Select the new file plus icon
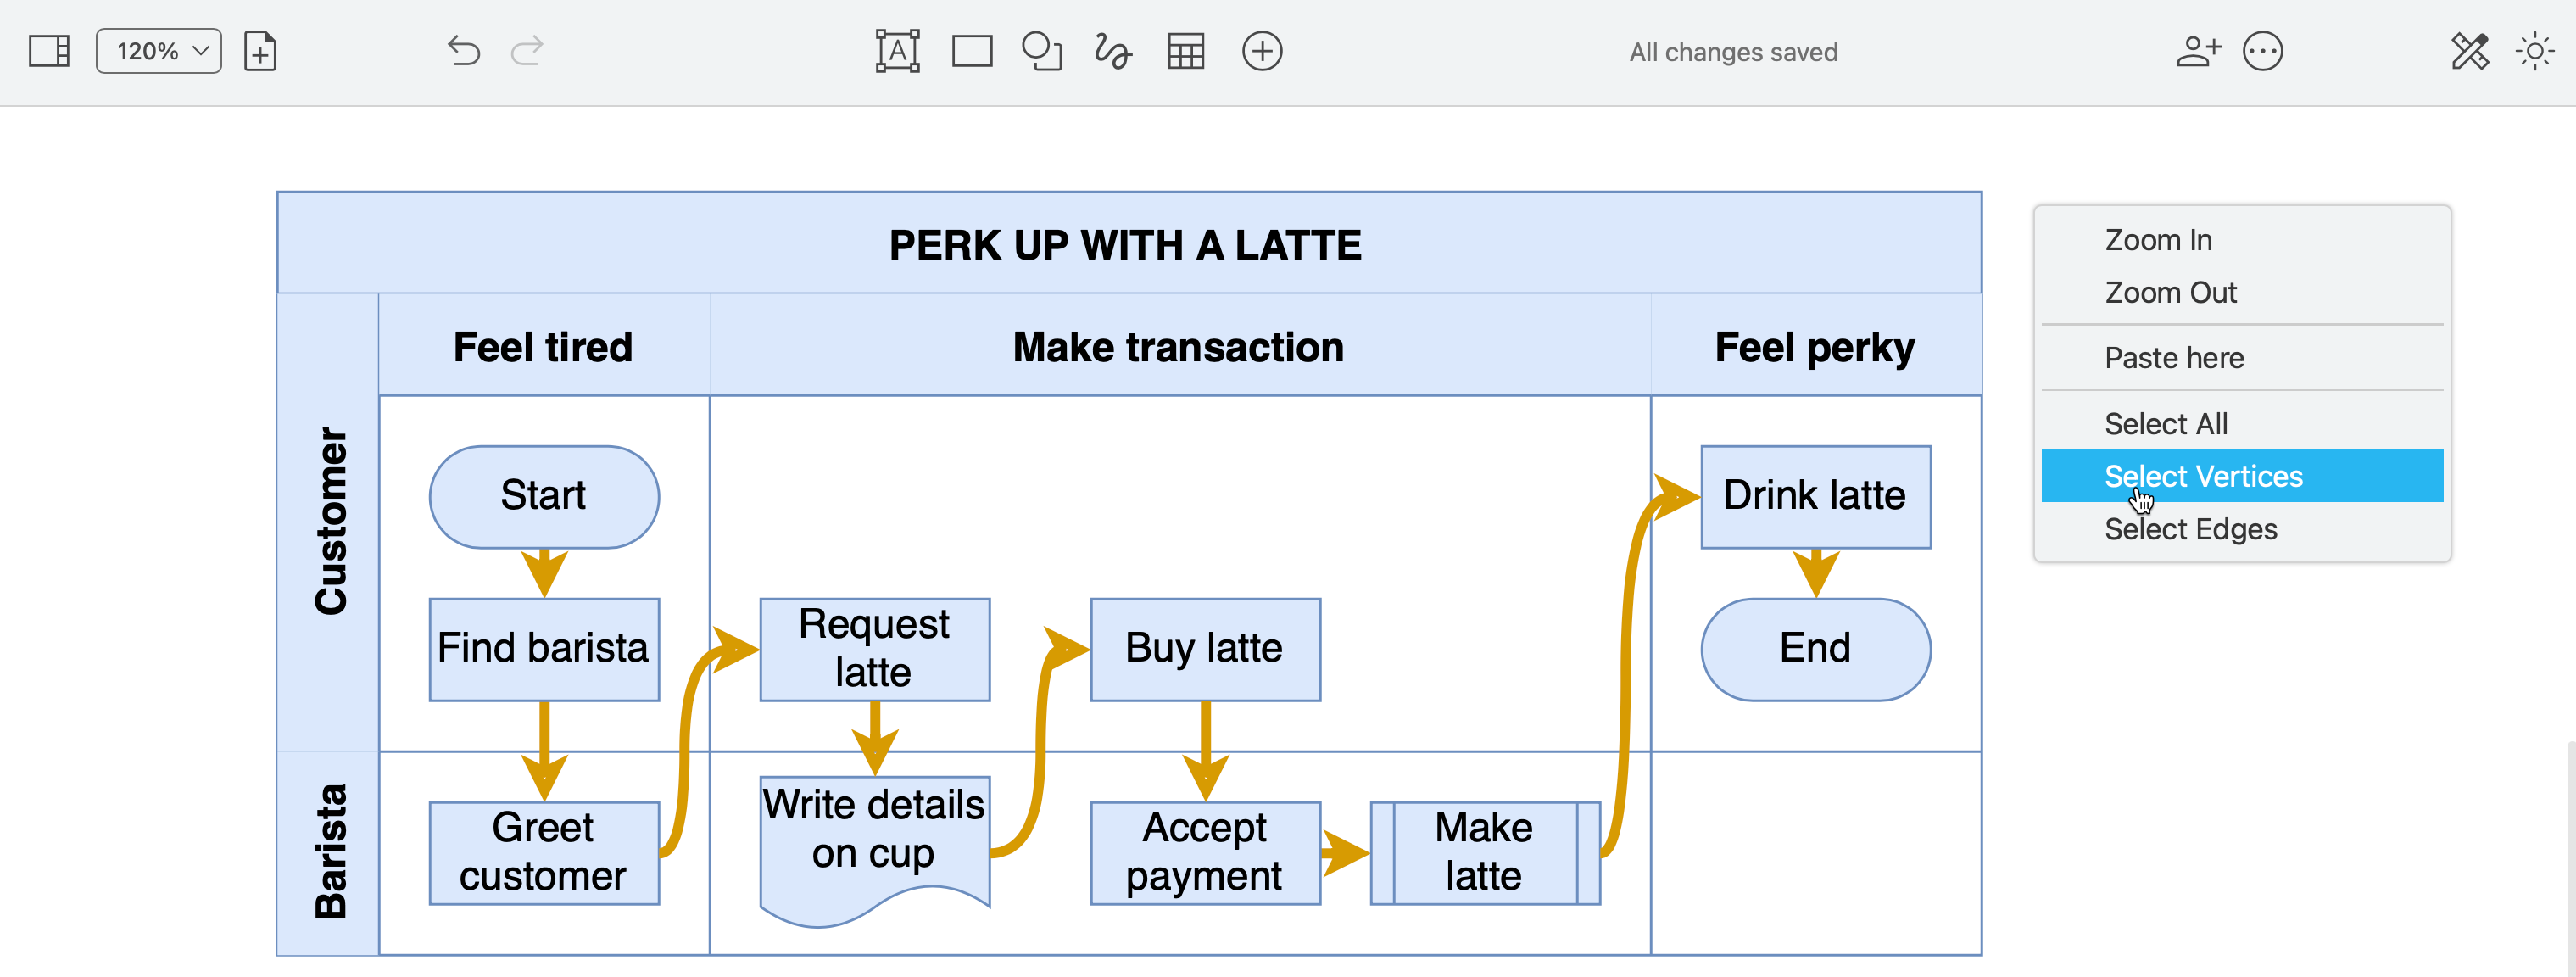 (259, 49)
